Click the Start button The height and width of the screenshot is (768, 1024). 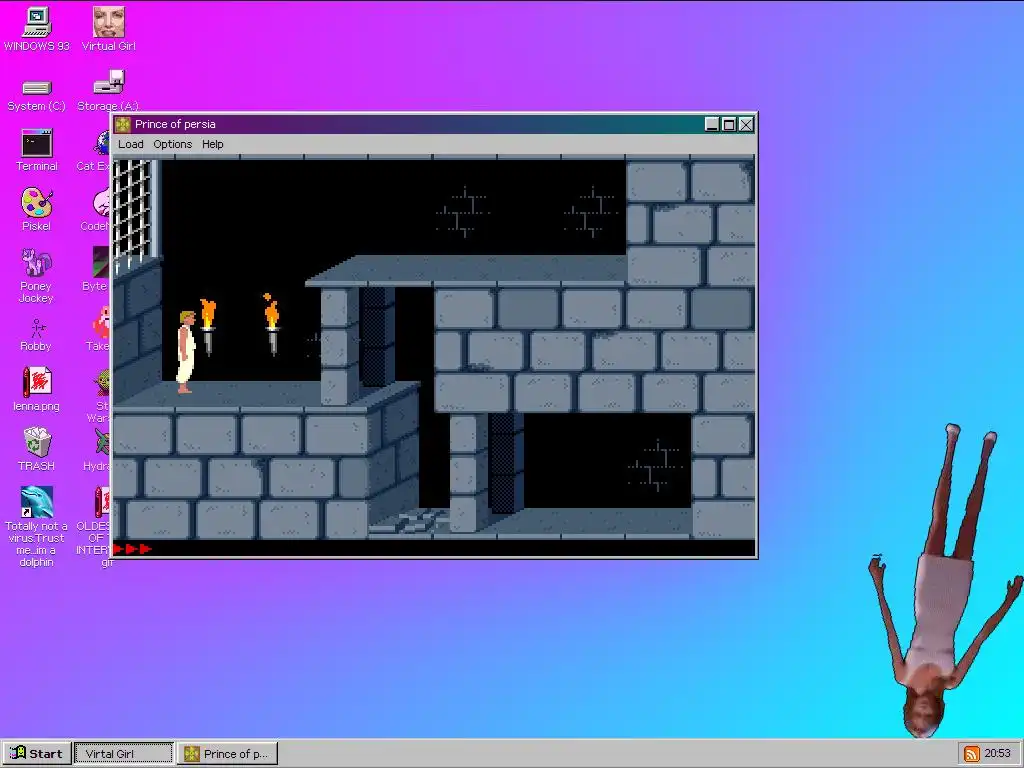coord(36,753)
